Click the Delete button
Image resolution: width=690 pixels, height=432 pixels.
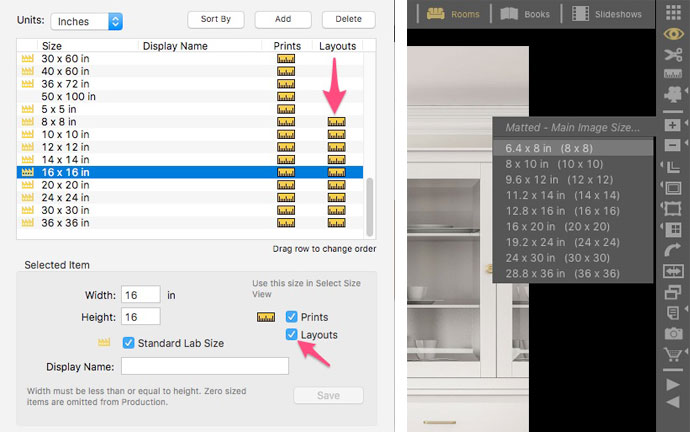348,19
